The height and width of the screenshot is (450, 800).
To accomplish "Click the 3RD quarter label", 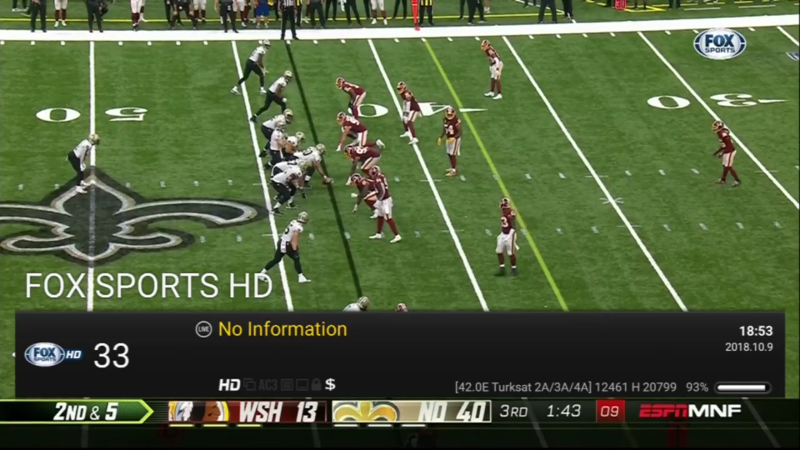I will [513, 411].
